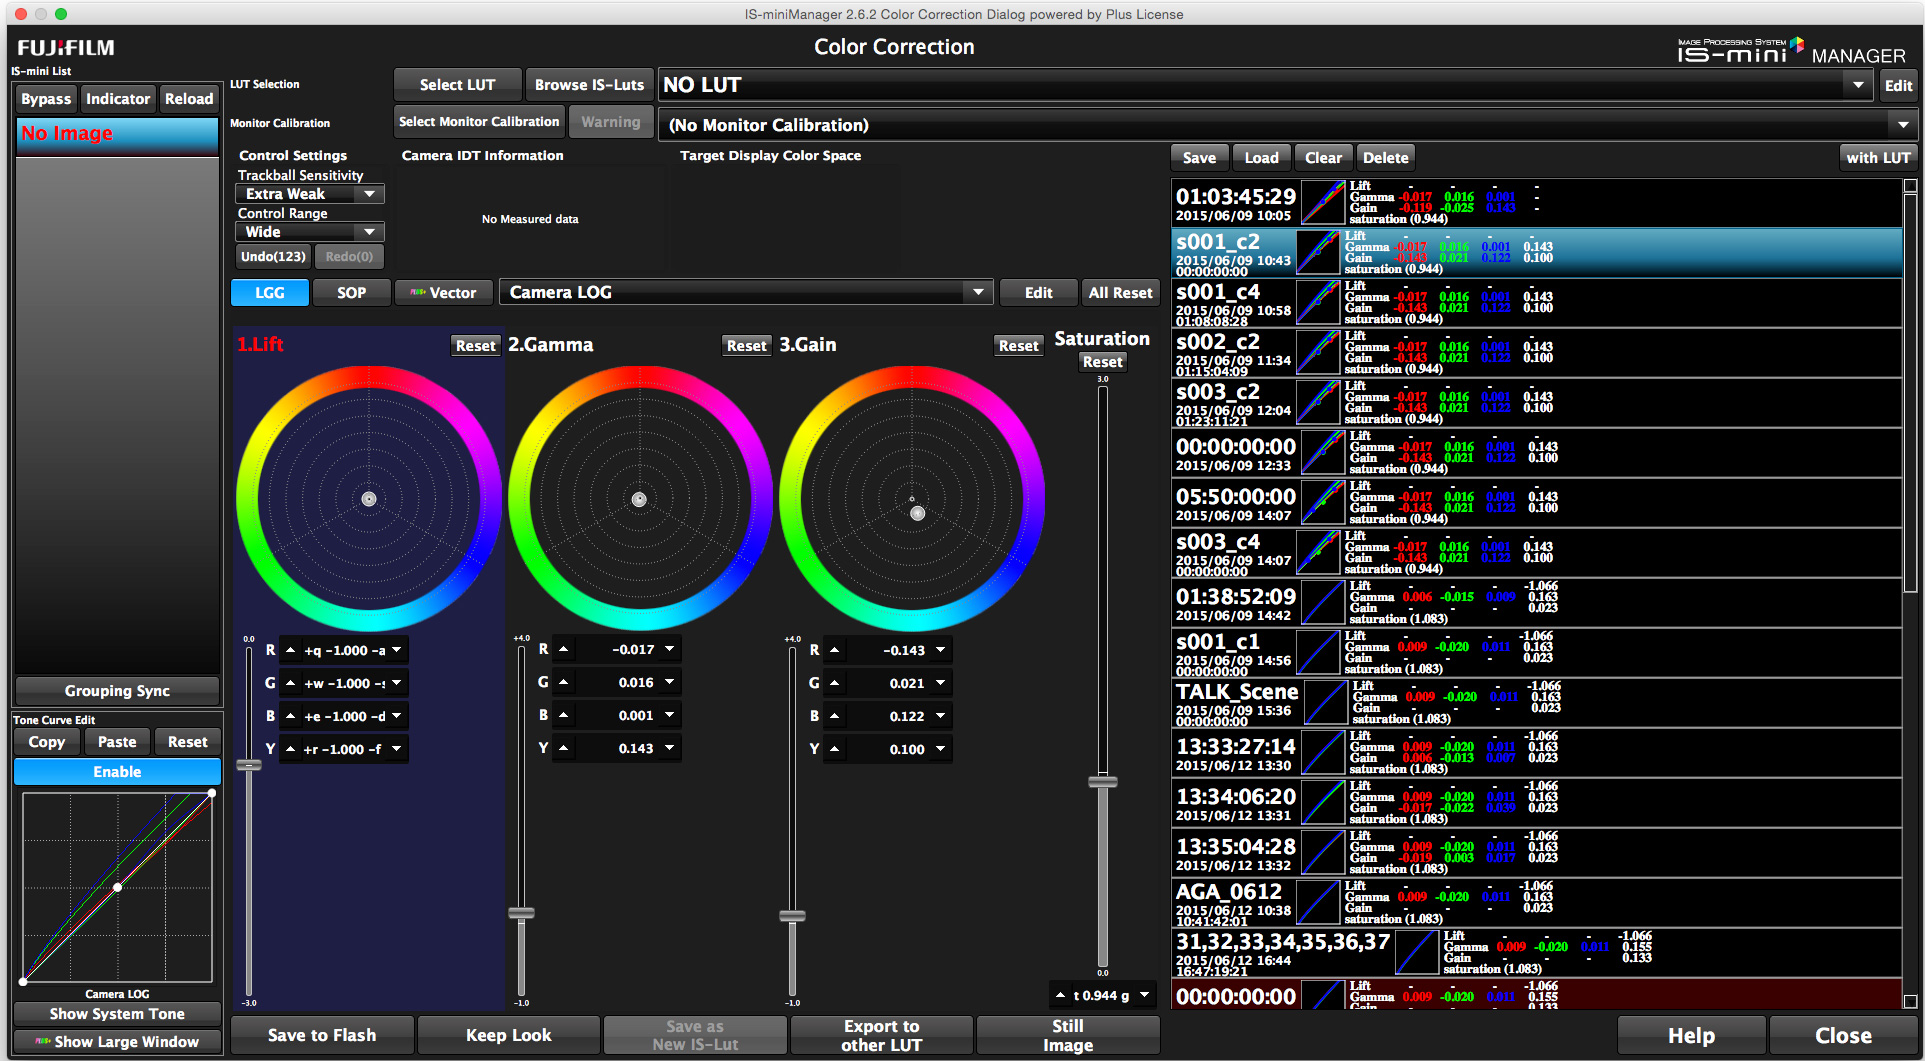1925x1061 pixels.
Task: Open the Vector scope view button
Action: click(x=443, y=293)
